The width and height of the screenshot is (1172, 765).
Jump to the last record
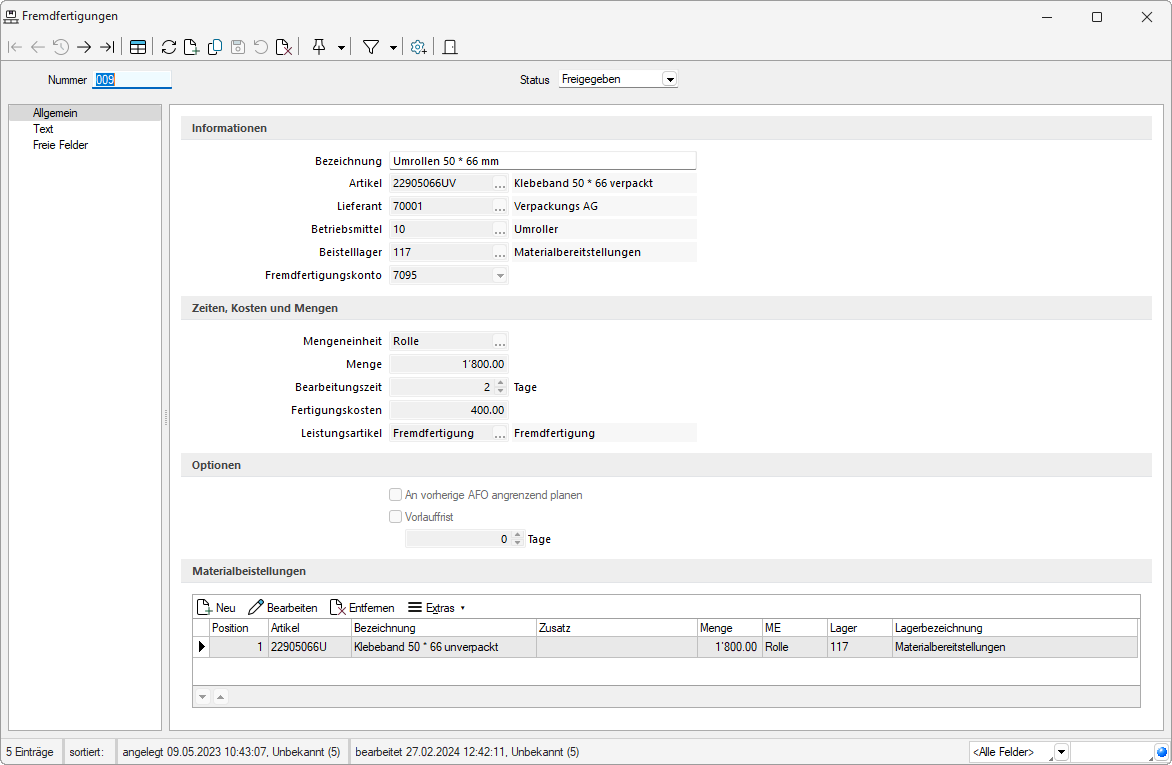pyautogui.click(x=107, y=47)
